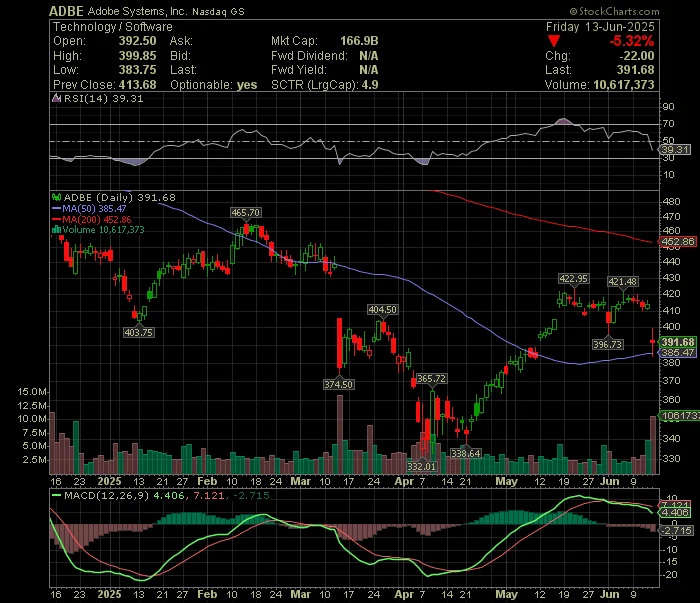Click the 338.64 price label
Viewport: 700px width, 603px height.
point(466,453)
